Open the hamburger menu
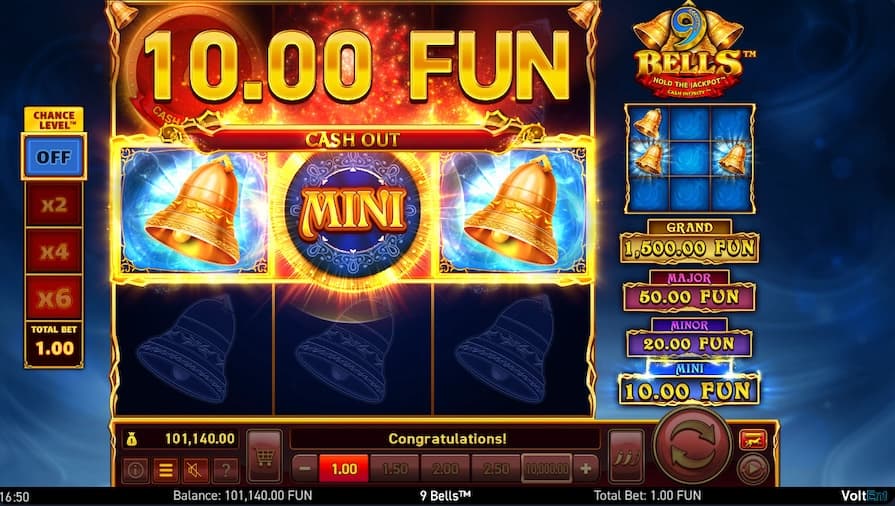Image resolution: width=895 pixels, height=506 pixels. [166, 469]
